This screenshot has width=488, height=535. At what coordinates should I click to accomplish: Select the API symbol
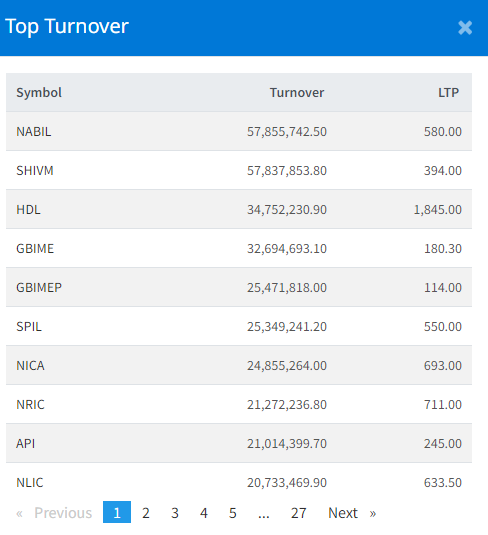point(26,443)
